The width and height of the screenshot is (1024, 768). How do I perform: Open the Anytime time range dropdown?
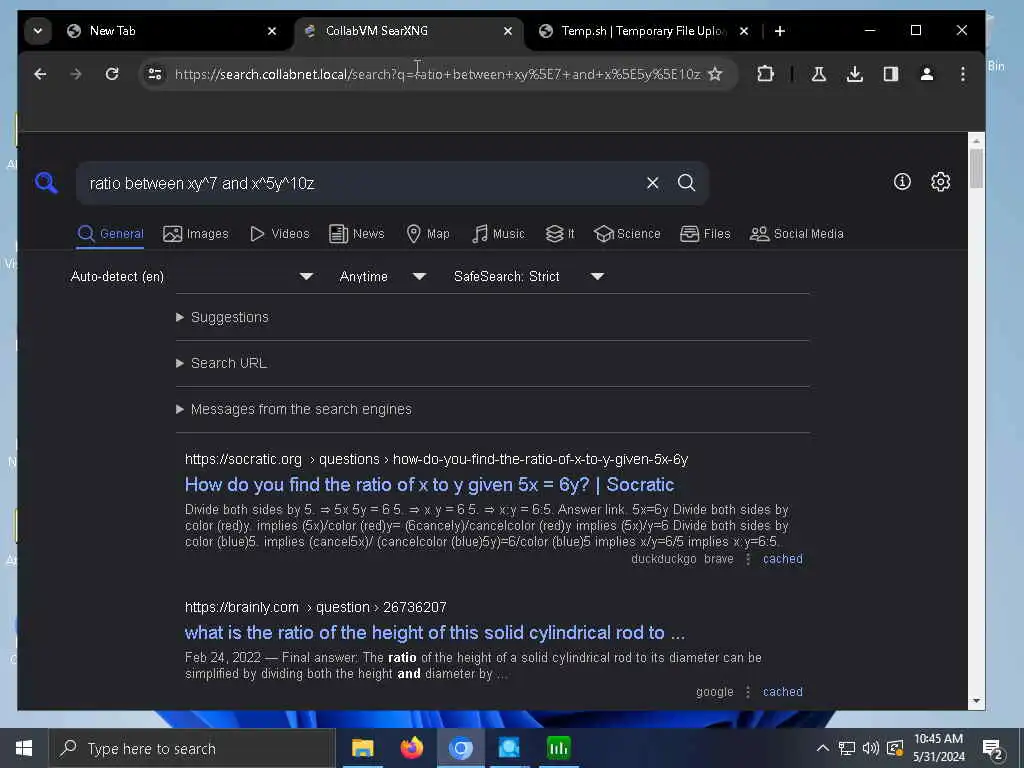[383, 277]
